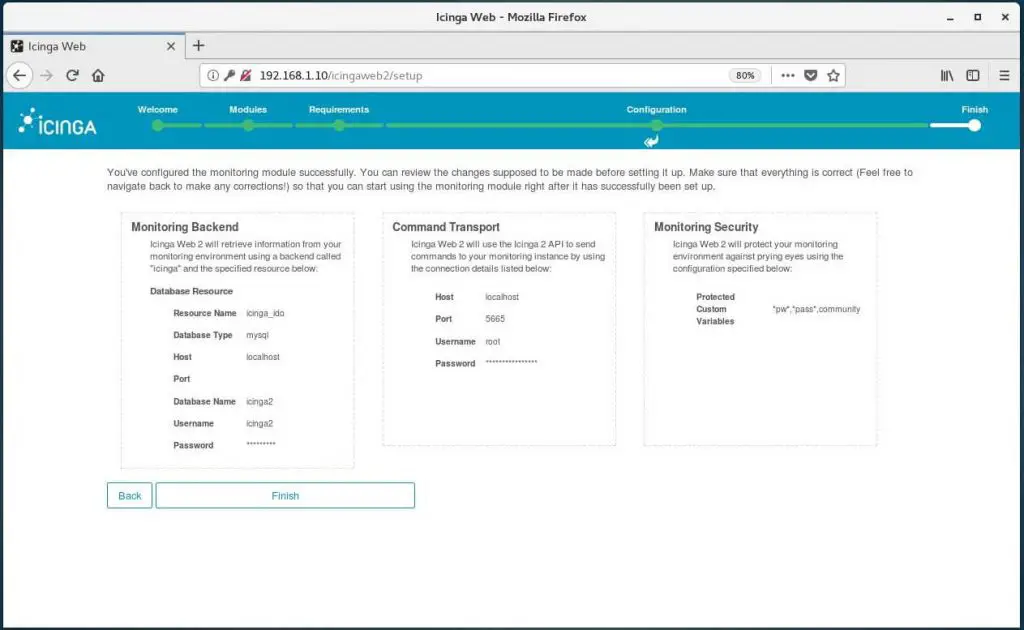Reload the current page
The height and width of the screenshot is (630, 1024).
pyautogui.click(x=72, y=76)
